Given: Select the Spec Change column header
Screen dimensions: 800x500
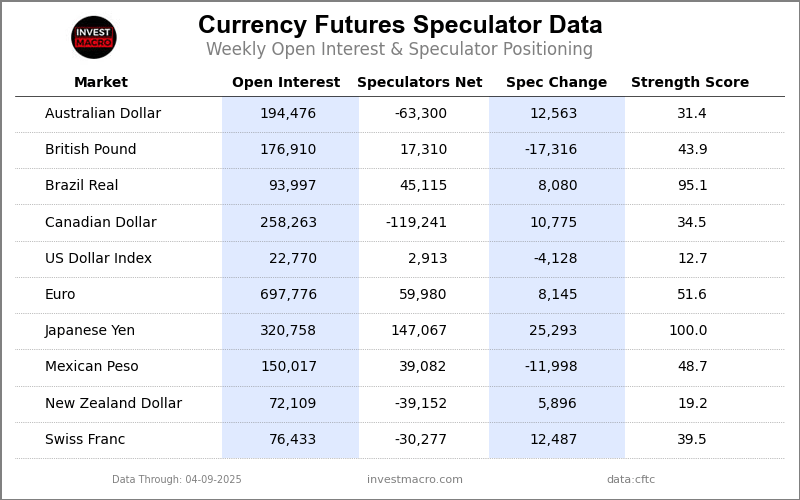Looking at the screenshot, I should pyautogui.click(x=556, y=83).
